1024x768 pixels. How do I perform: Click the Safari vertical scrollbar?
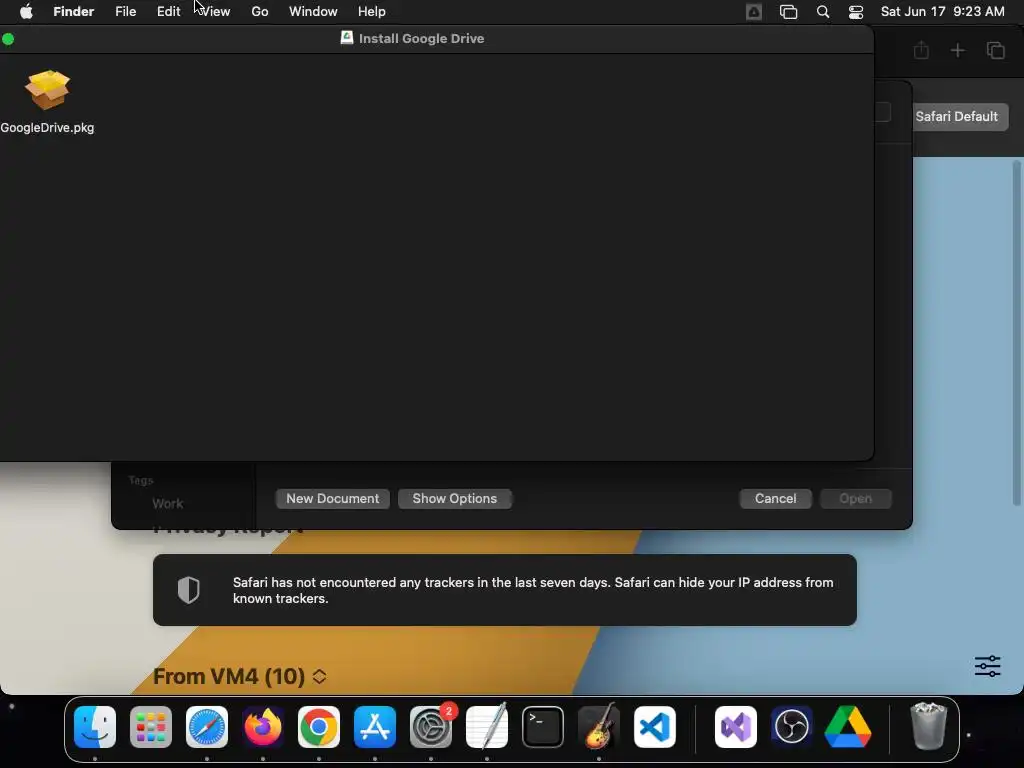click(x=1016, y=333)
